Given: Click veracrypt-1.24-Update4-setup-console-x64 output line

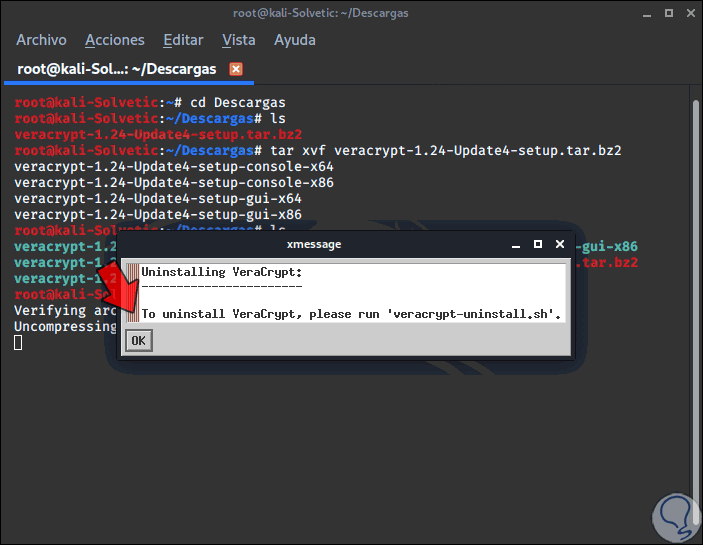Looking at the screenshot, I should 174,167.
